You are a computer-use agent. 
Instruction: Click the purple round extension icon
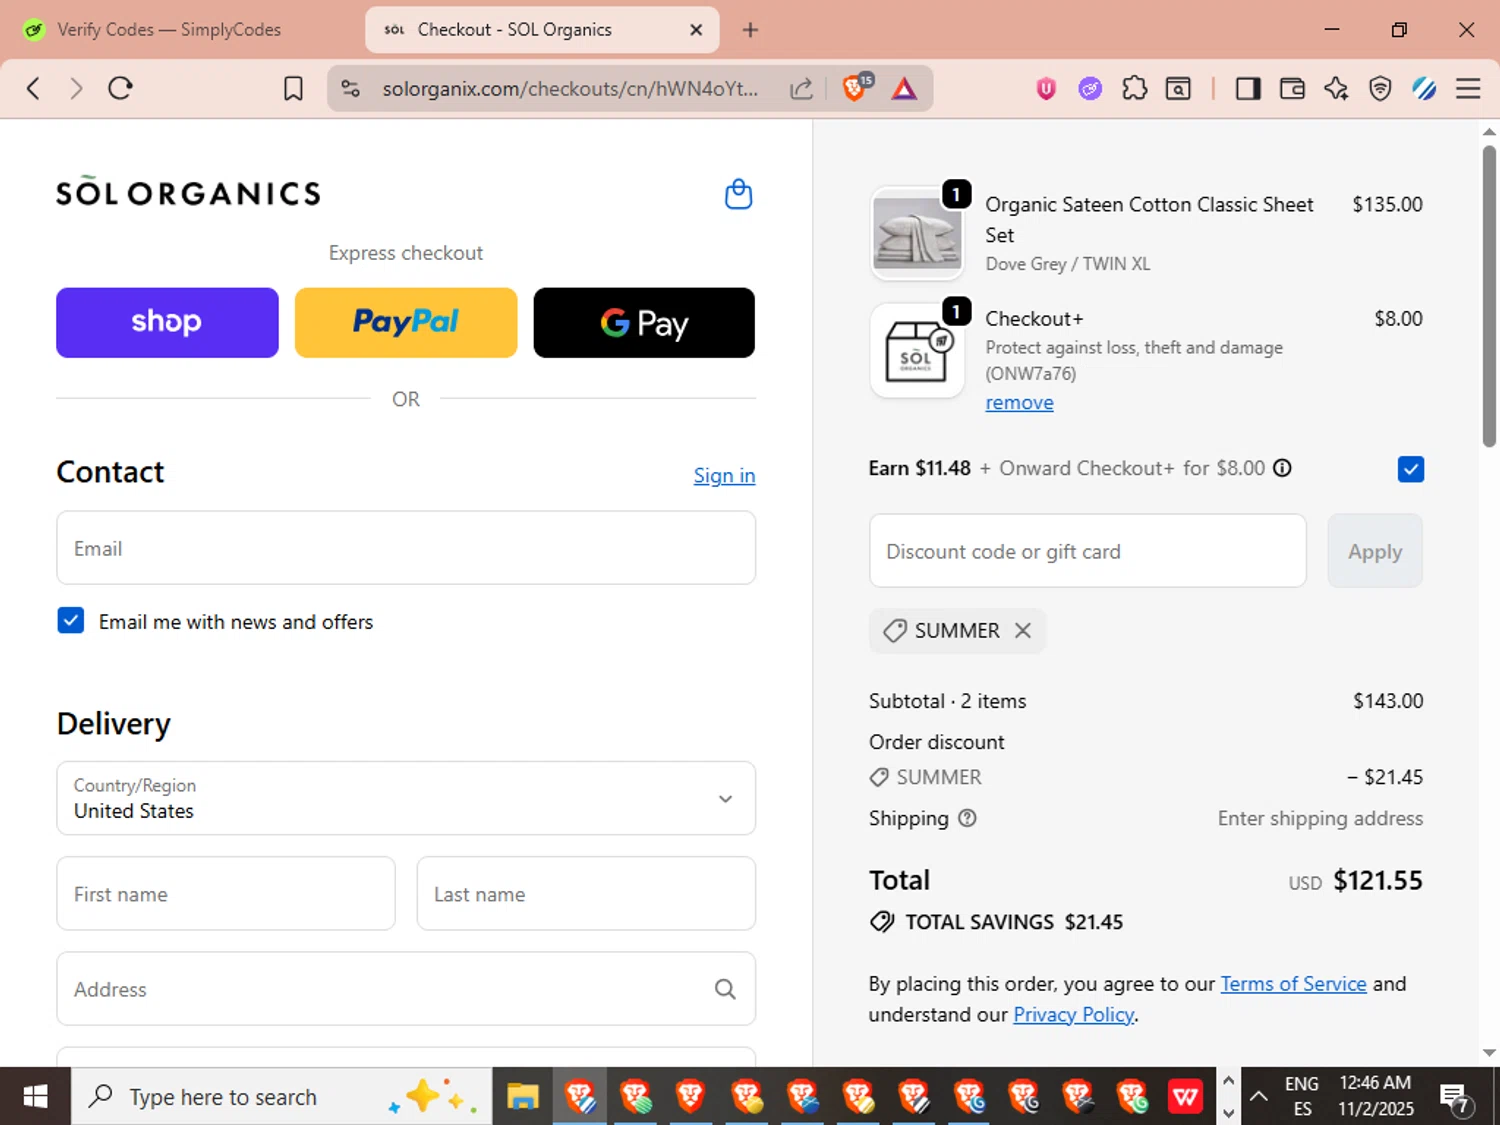(1090, 89)
